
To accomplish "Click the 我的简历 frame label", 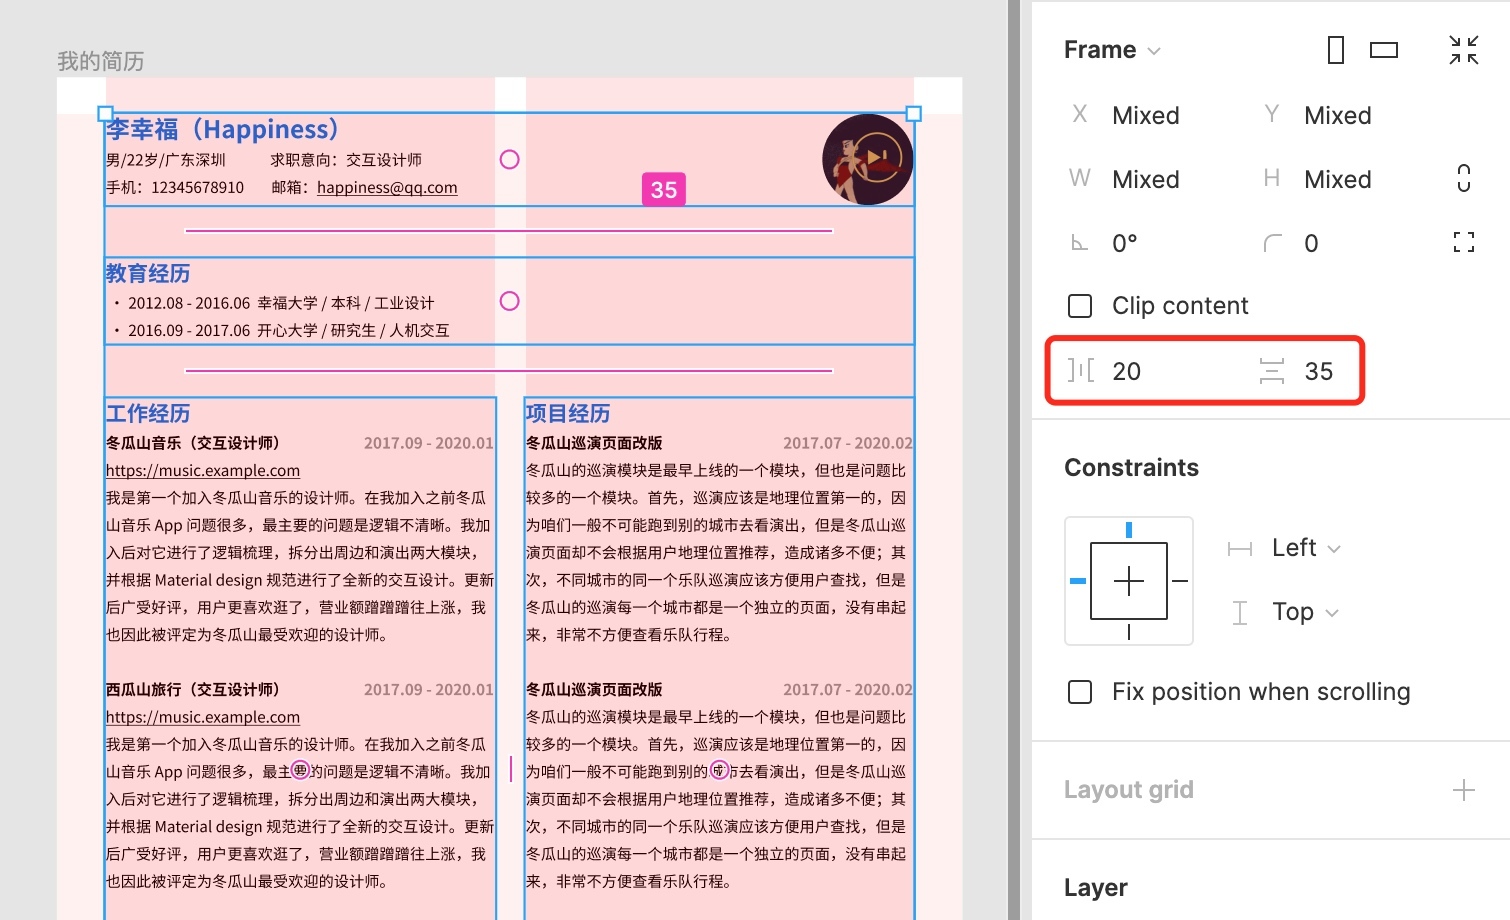I will tap(101, 61).
